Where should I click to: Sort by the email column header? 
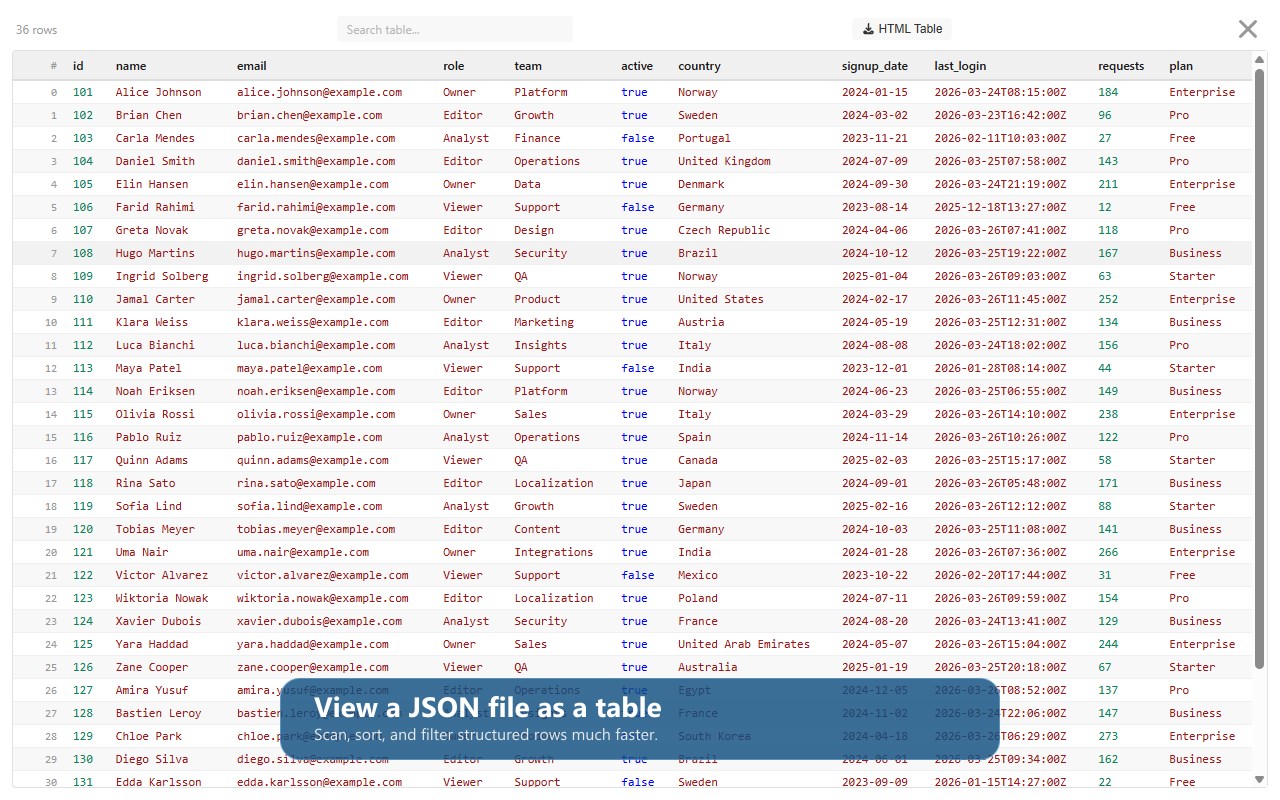[x=252, y=66]
